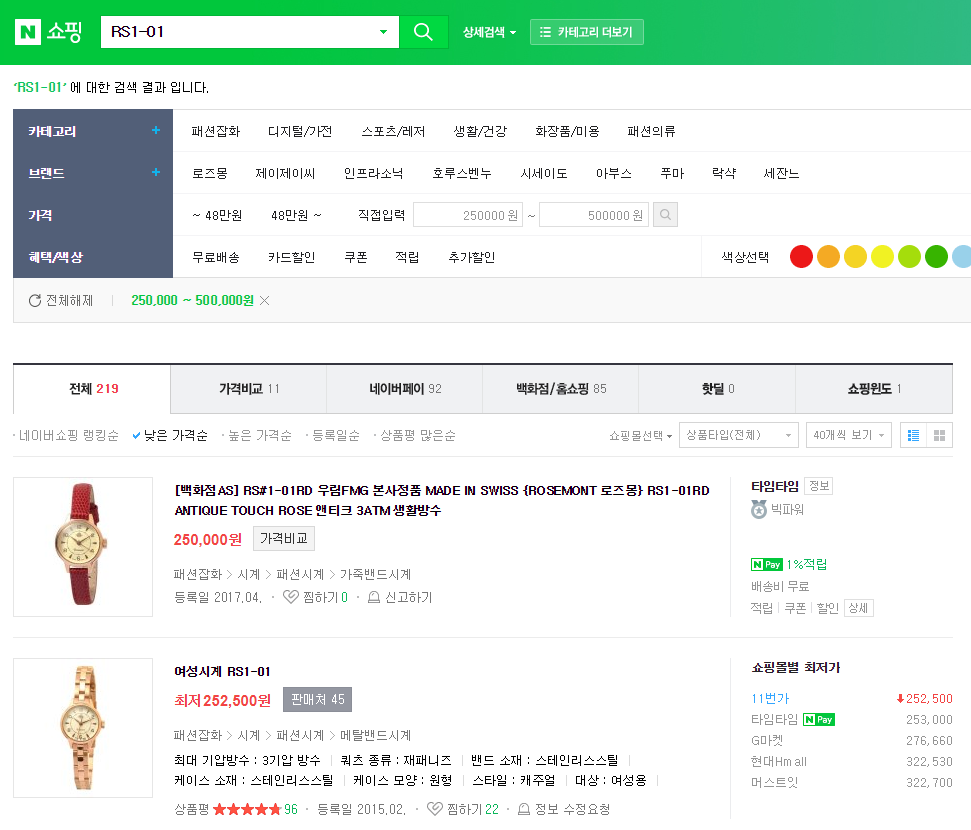
Task: Toggle the 추가할인 benefit filter
Action: coord(472,257)
